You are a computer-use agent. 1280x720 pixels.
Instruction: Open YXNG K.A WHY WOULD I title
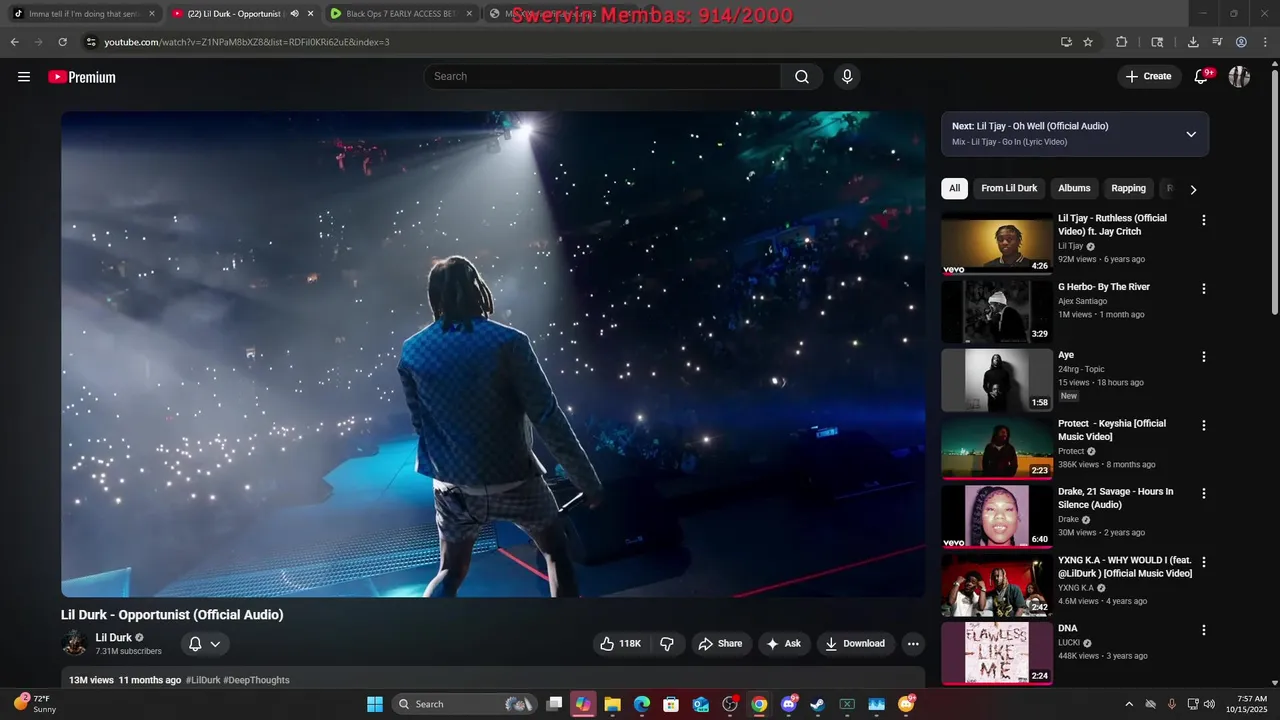point(1125,567)
